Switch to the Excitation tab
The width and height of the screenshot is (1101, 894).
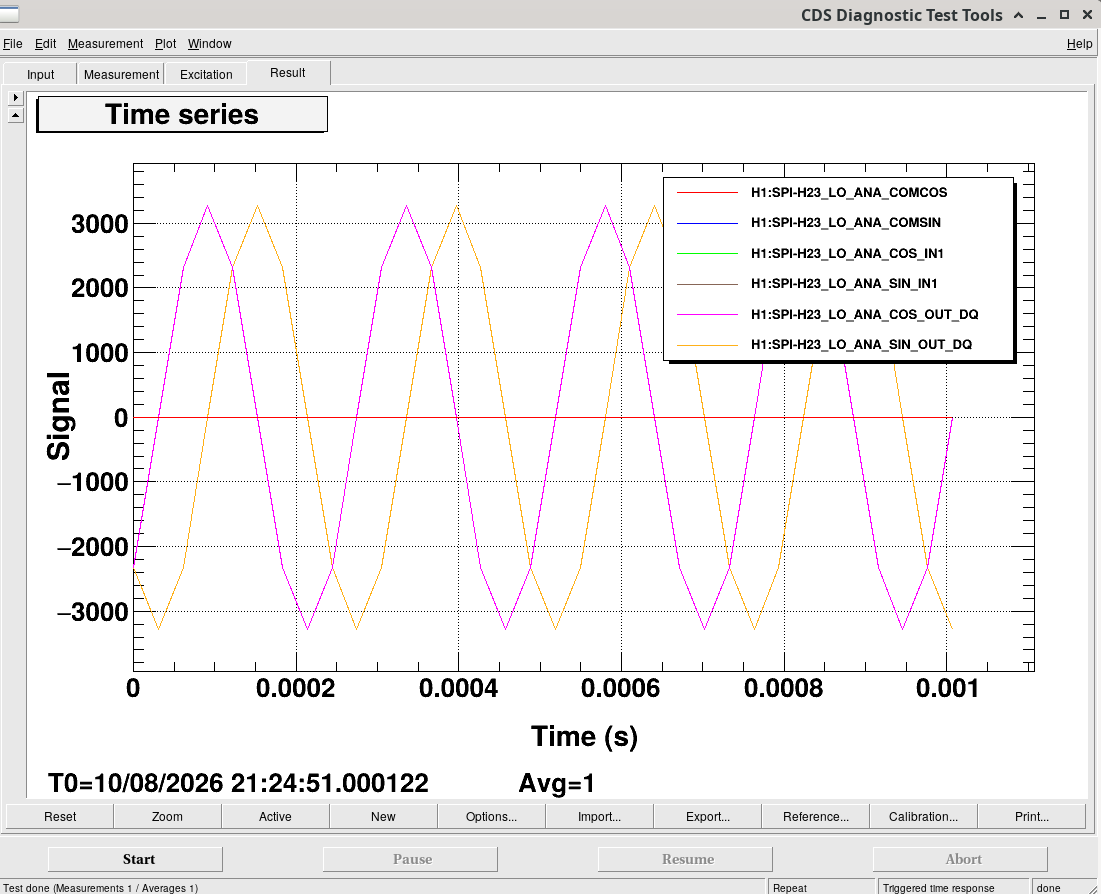click(x=206, y=74)
